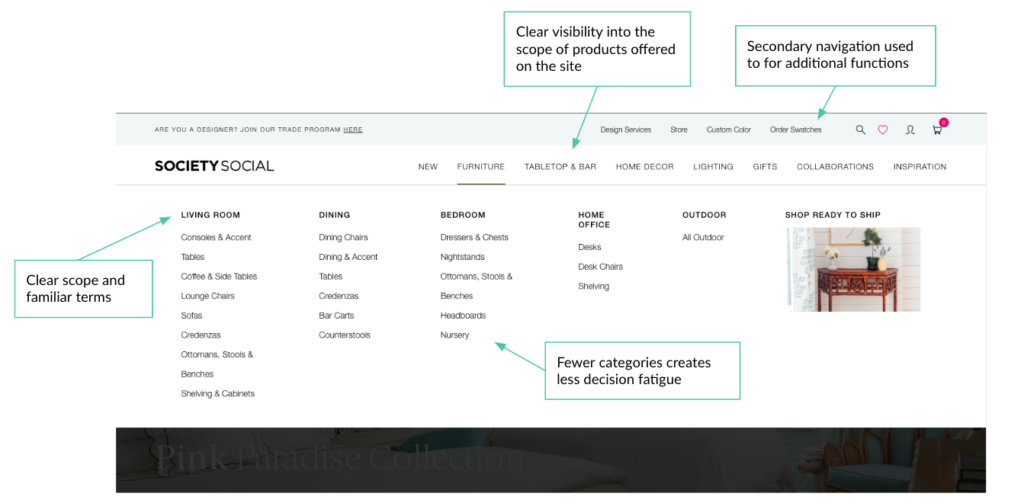This screenshot has height=503, width=1024.
Task: Open the HOME OFFICE category heading
Action: (594, 219)
